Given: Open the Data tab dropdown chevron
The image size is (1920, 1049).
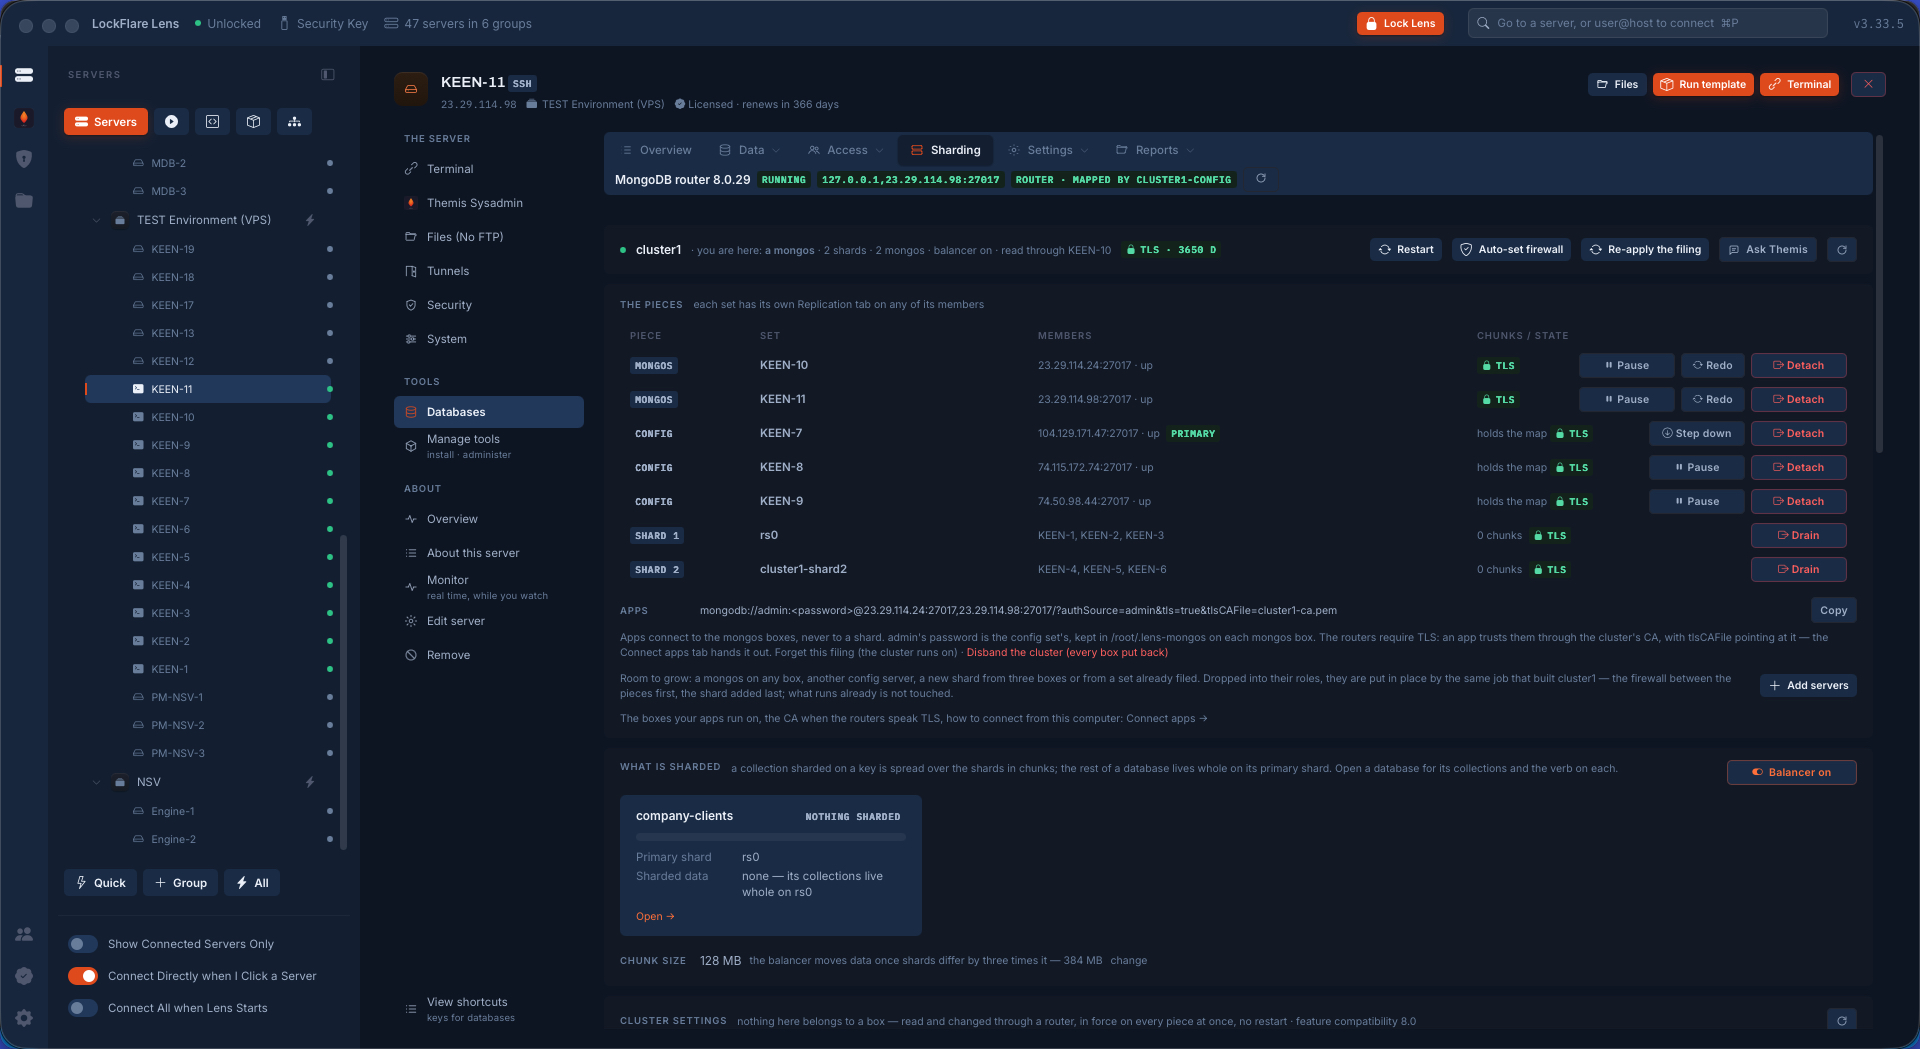Looking at the screenshot, I should (776, 151).
